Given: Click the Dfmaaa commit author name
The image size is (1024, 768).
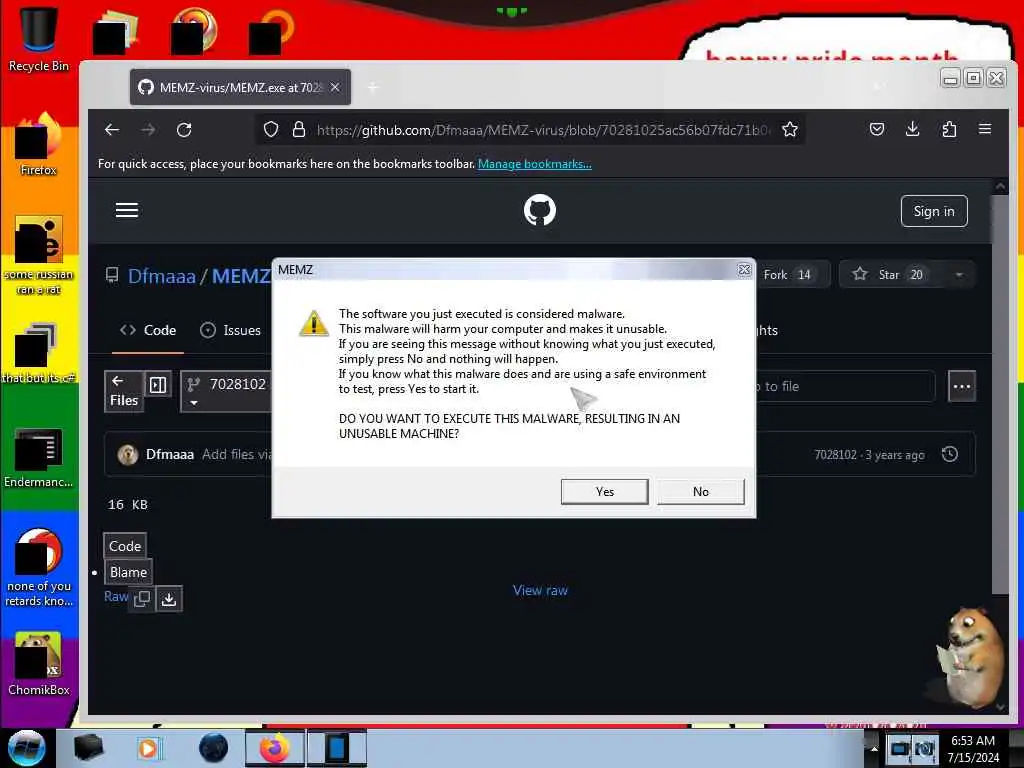Looking at the screenshot, I should click(170, 455).
